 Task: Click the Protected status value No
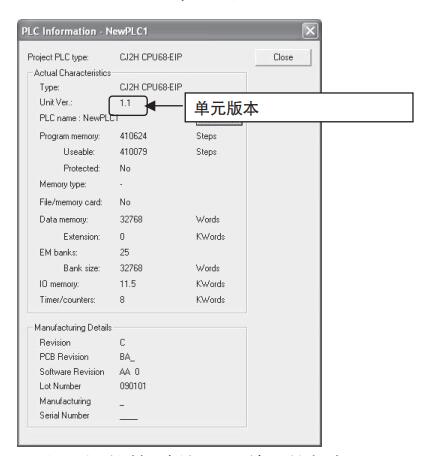tap(125, 168)
